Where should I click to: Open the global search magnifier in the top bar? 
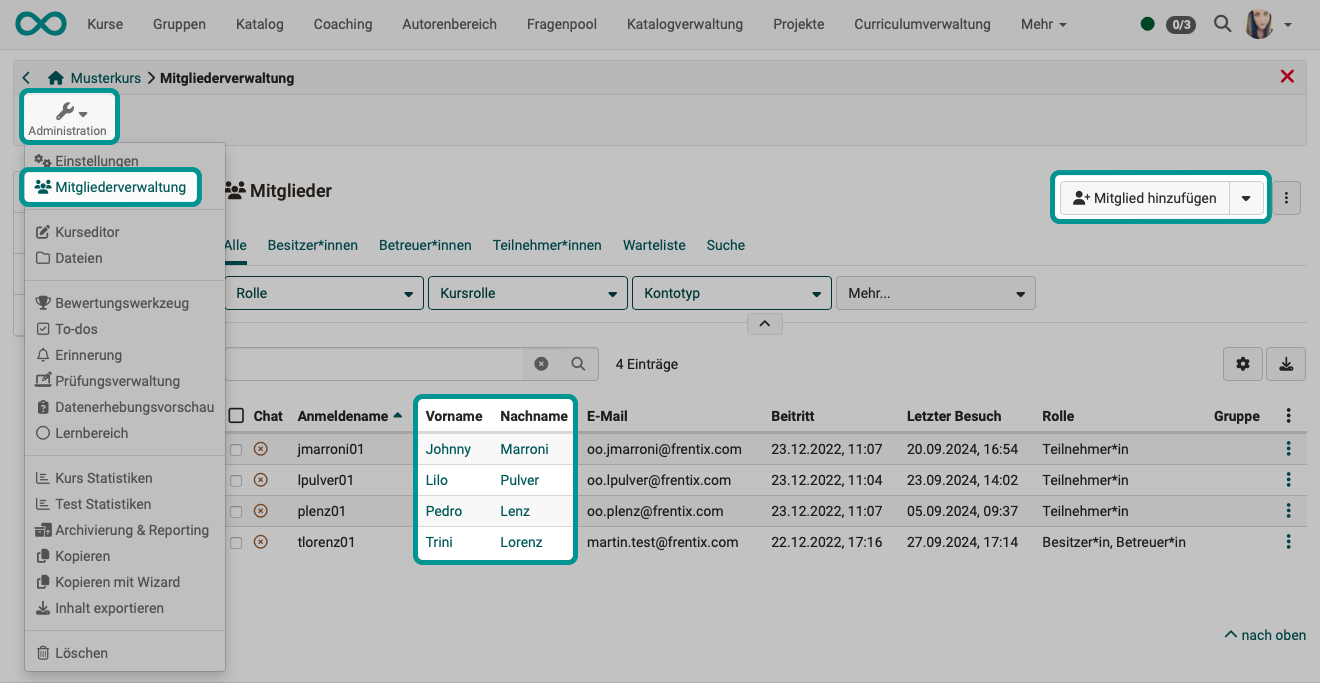tap(1222, 24)
